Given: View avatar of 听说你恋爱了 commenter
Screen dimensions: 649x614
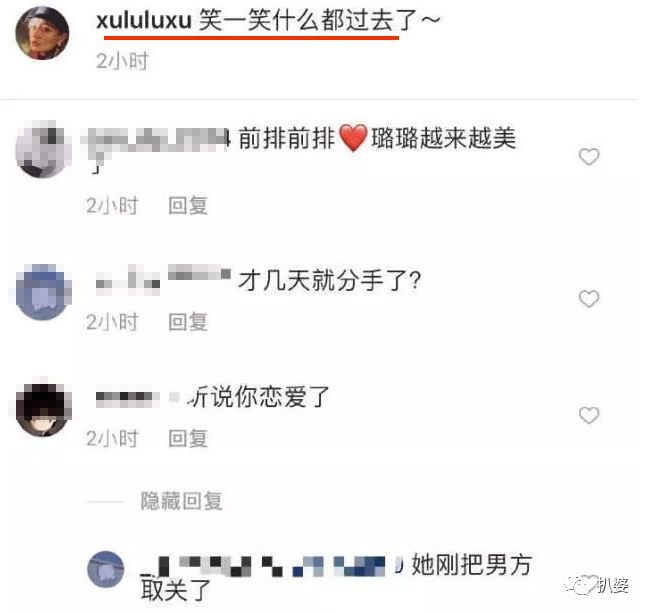Looking at the screenshot, I should [x=43, y=409].
